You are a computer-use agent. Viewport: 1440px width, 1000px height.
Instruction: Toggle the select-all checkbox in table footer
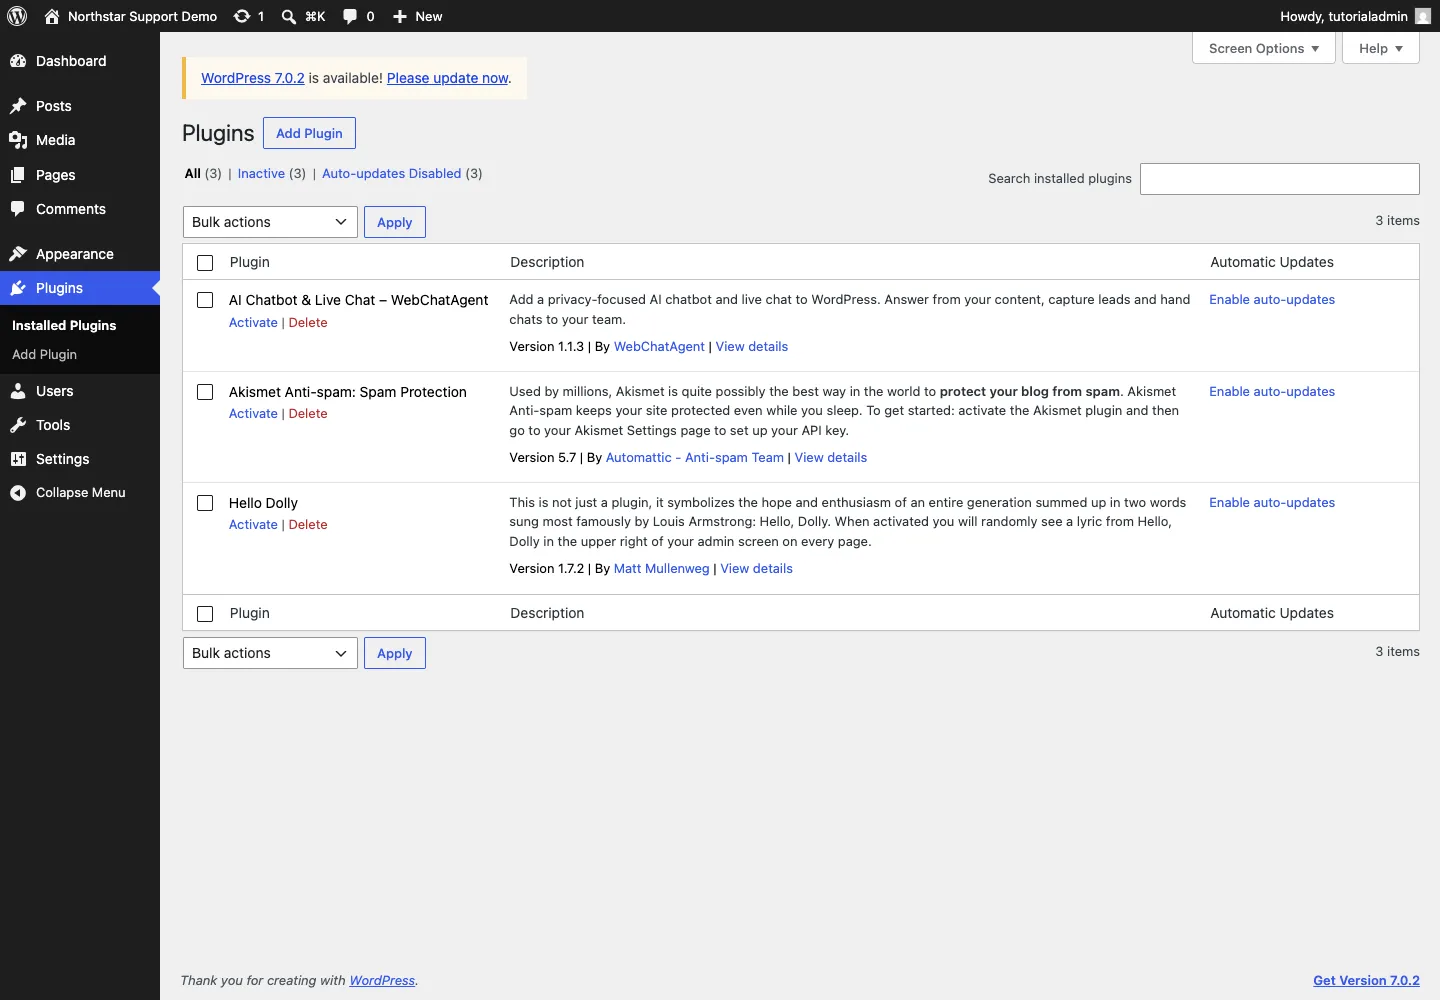[205, 614]
